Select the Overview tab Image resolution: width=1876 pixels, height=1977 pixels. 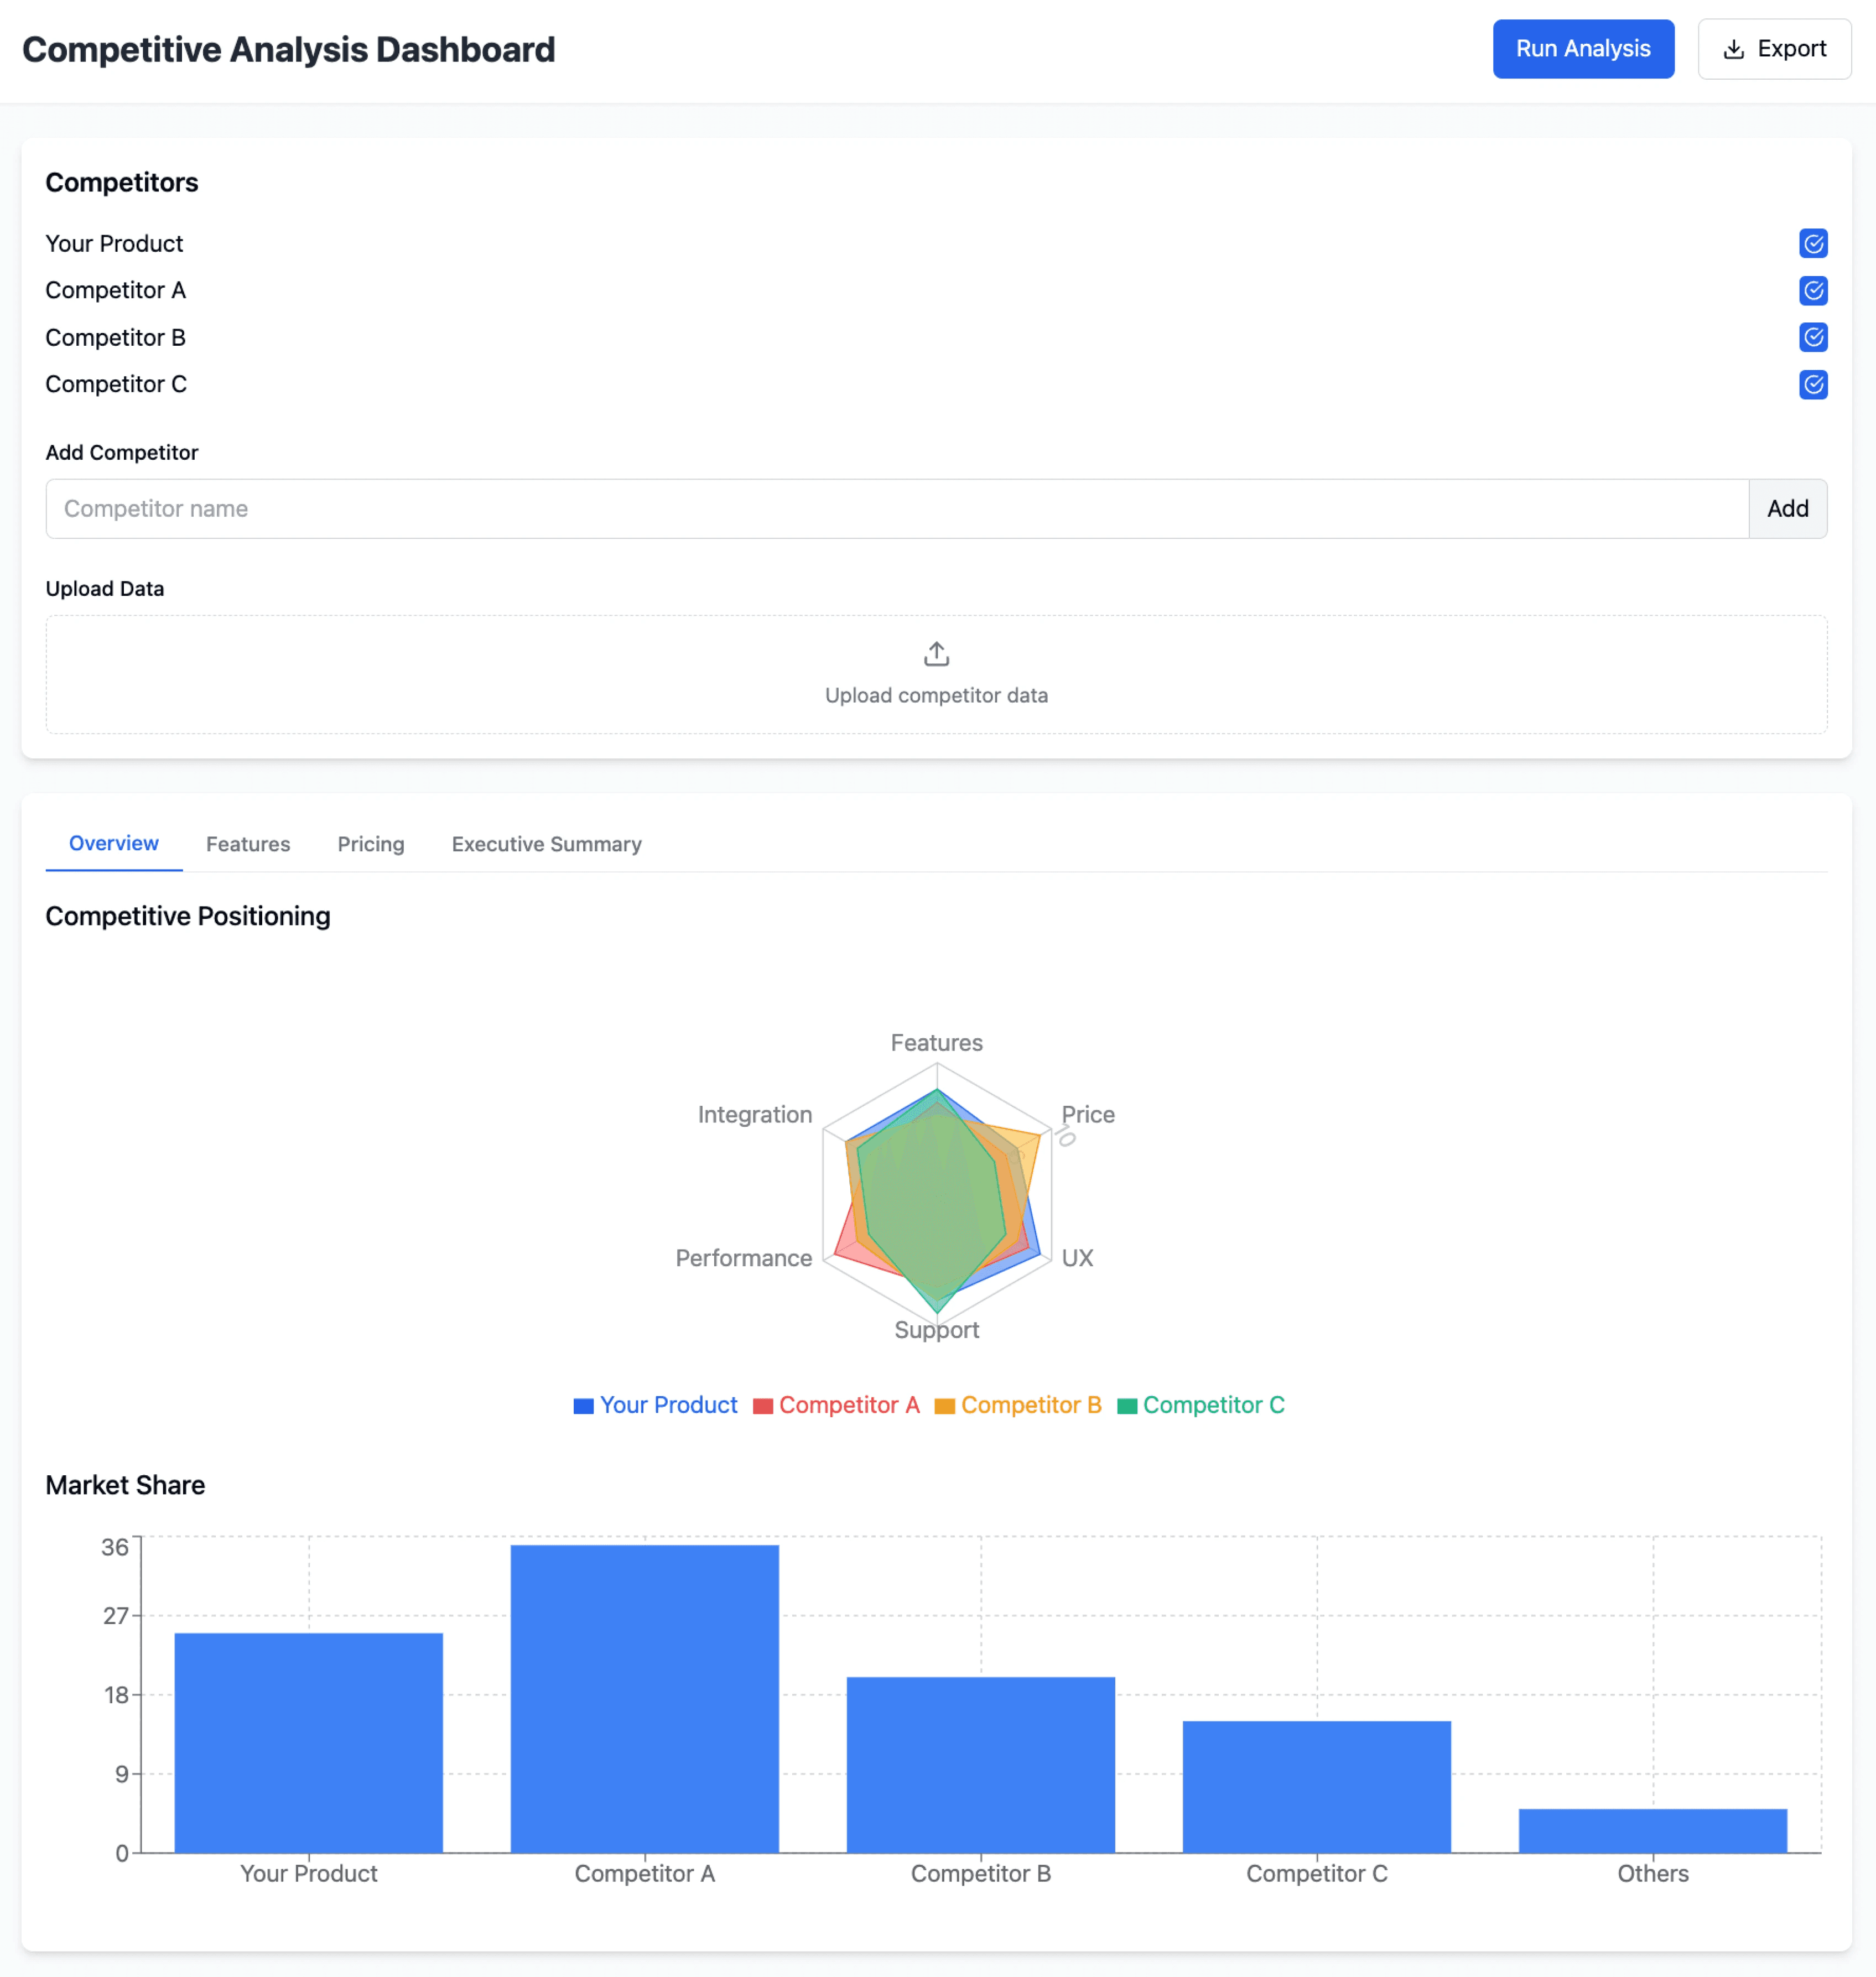pos(113,843)
